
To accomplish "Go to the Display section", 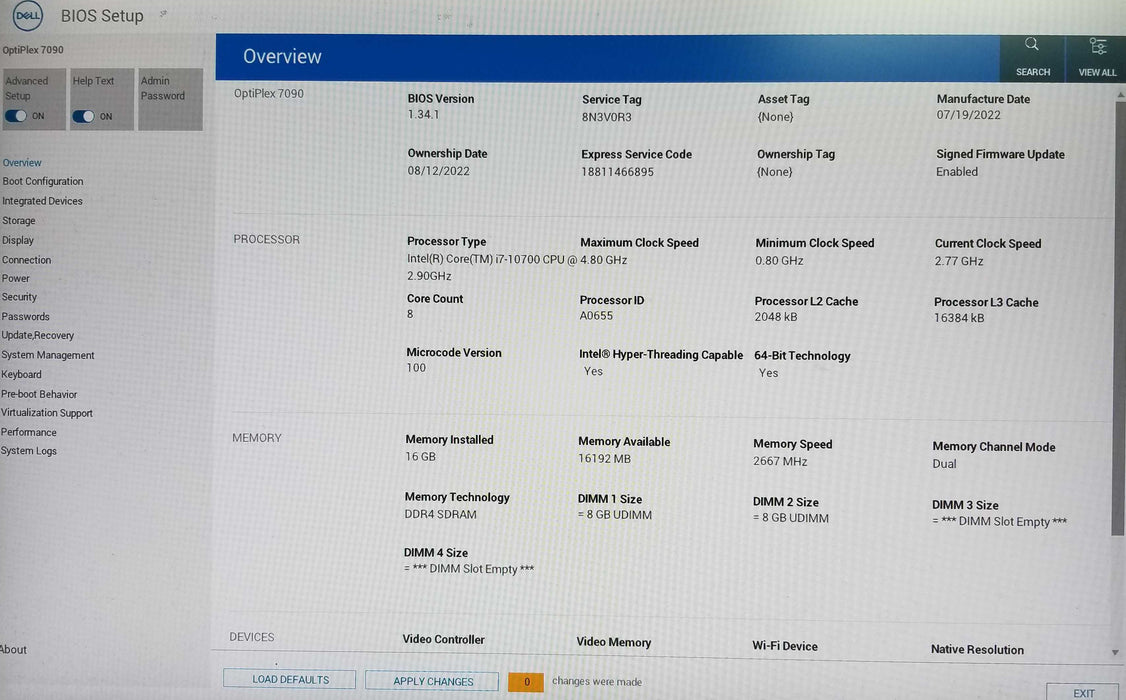I will (18, 240).
